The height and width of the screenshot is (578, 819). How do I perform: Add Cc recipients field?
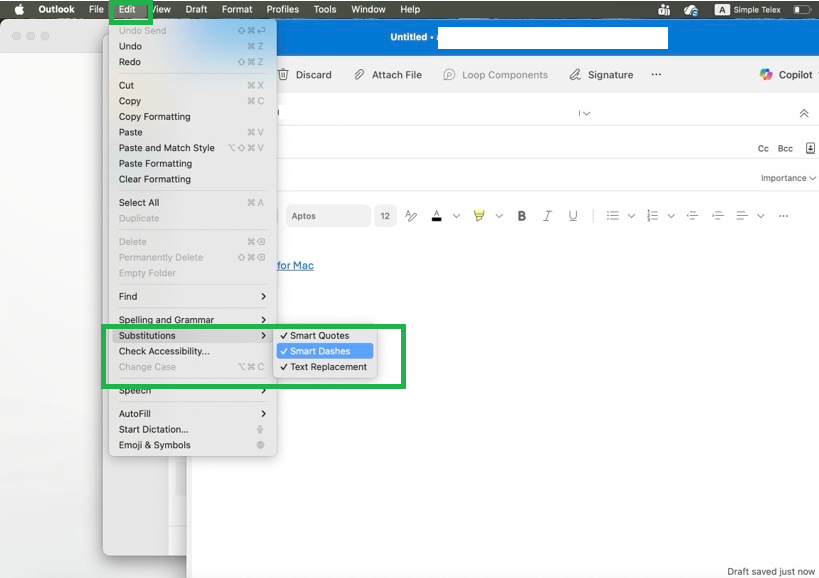(x=763, y=148)
